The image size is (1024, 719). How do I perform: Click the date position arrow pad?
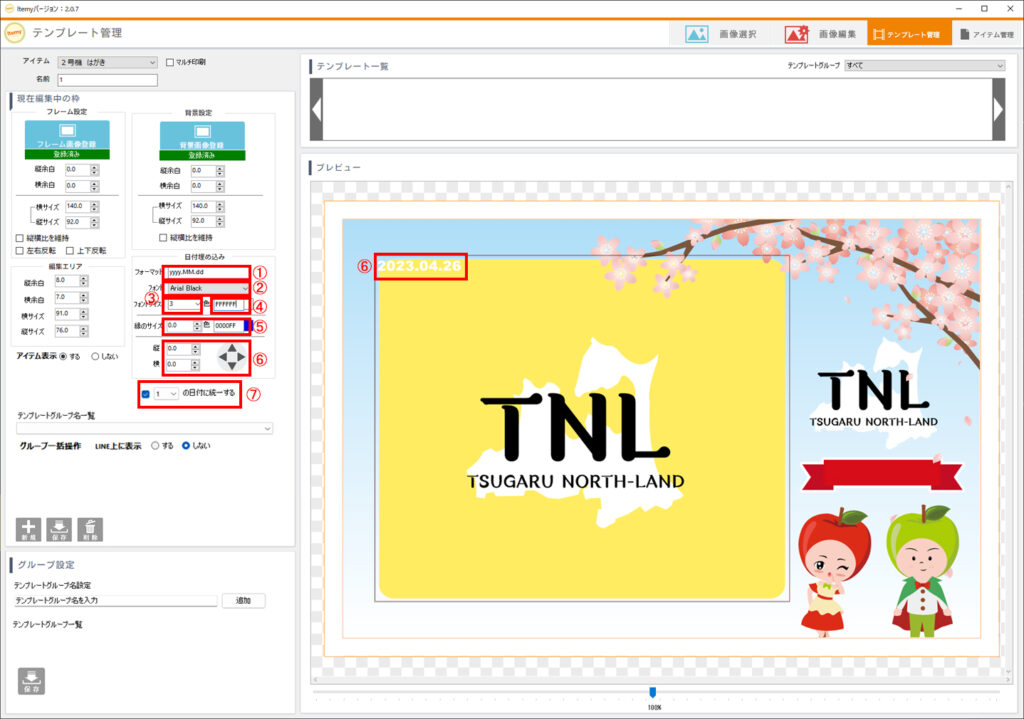(x=232, y=357)
